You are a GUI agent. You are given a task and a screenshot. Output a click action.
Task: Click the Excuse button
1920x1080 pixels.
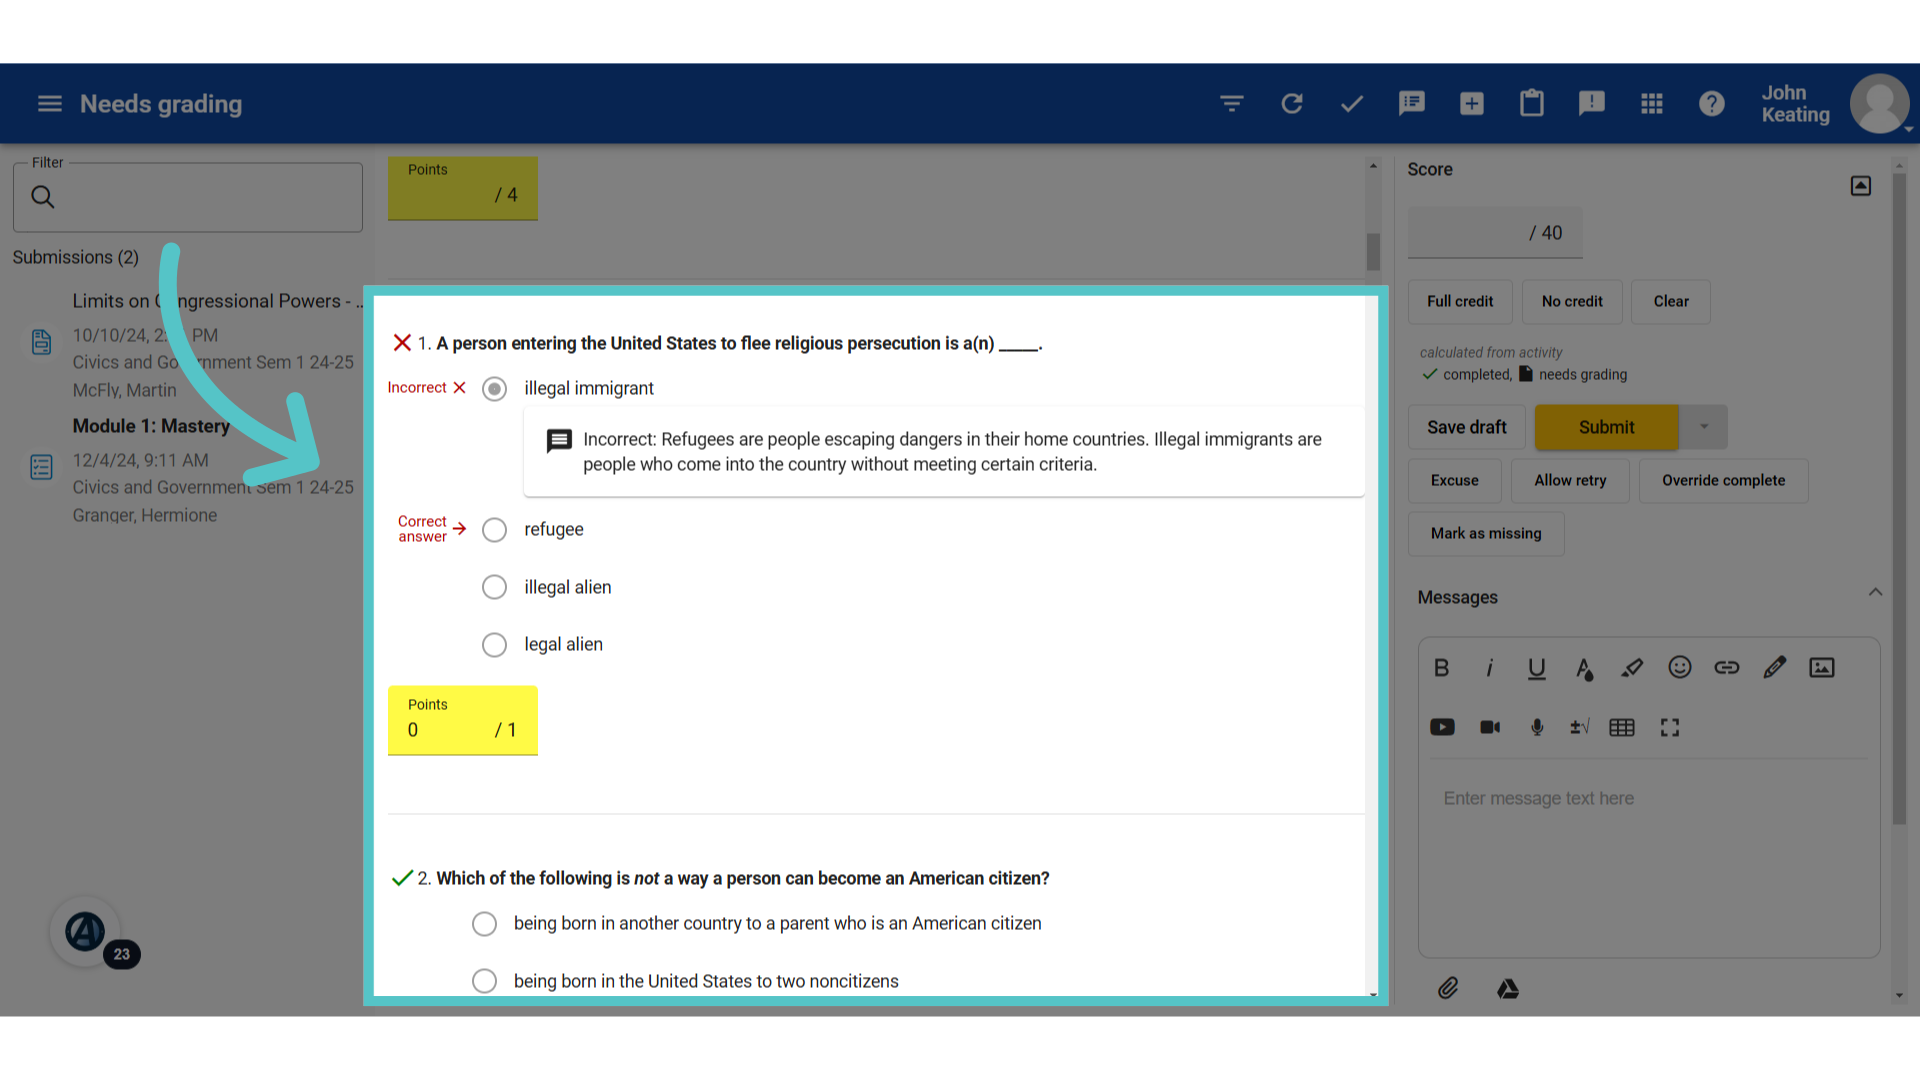(1455, 481)
